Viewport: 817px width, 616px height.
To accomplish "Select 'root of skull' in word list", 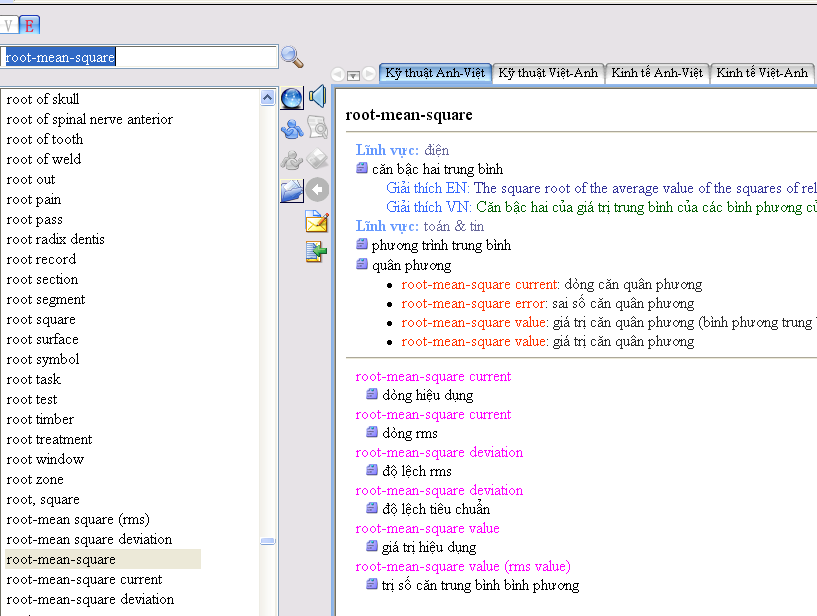I will click(43, 99).
